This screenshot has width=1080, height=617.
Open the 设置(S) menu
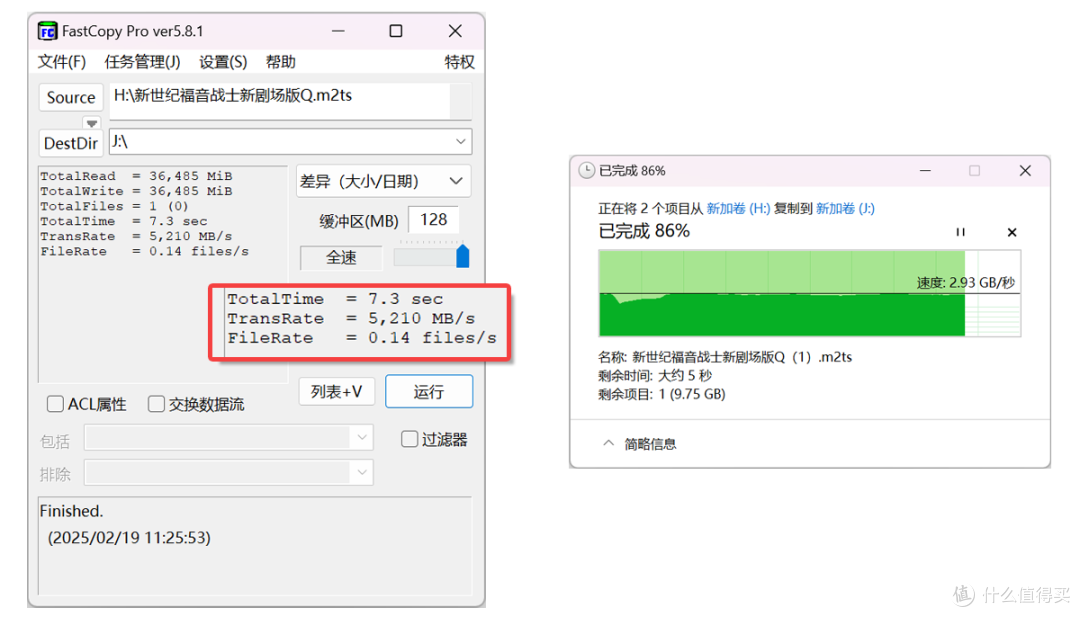[x=222, y=62]
